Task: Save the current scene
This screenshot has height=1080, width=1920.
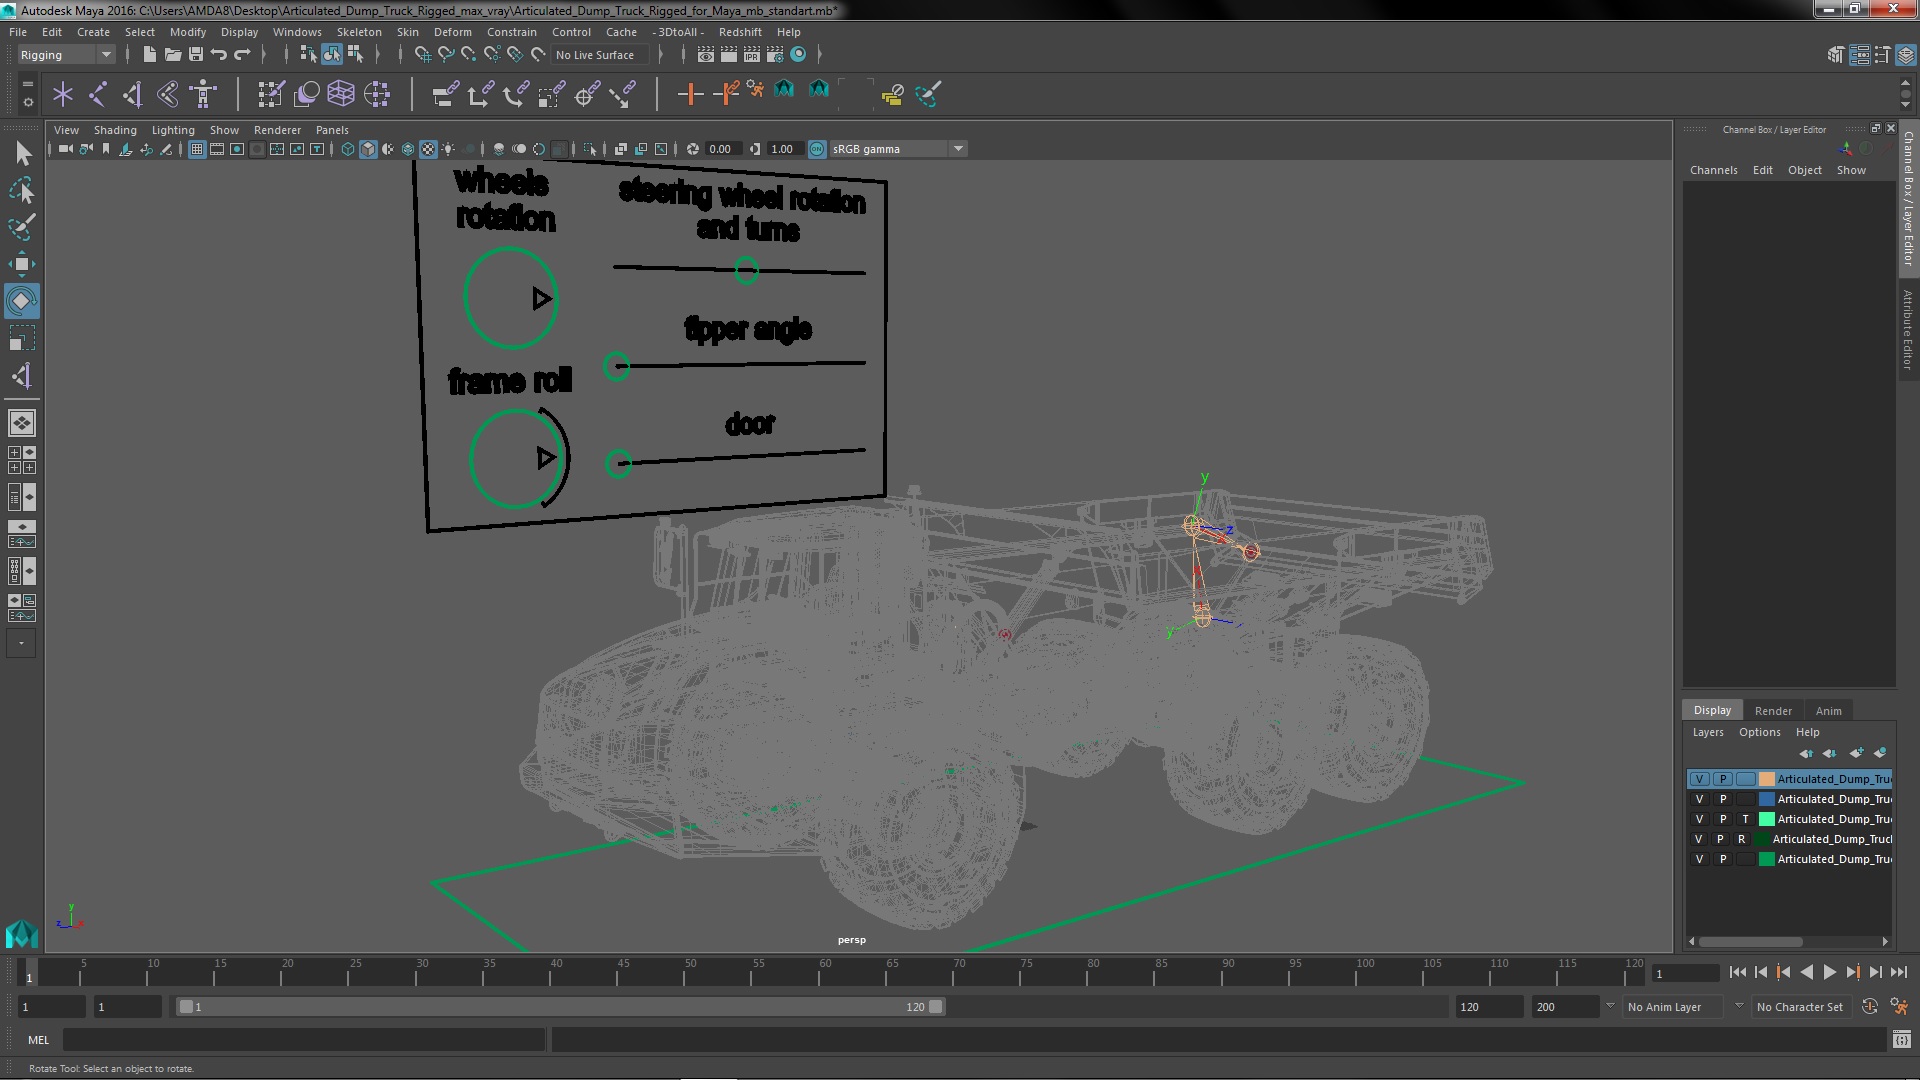Action: click(196, 54)
